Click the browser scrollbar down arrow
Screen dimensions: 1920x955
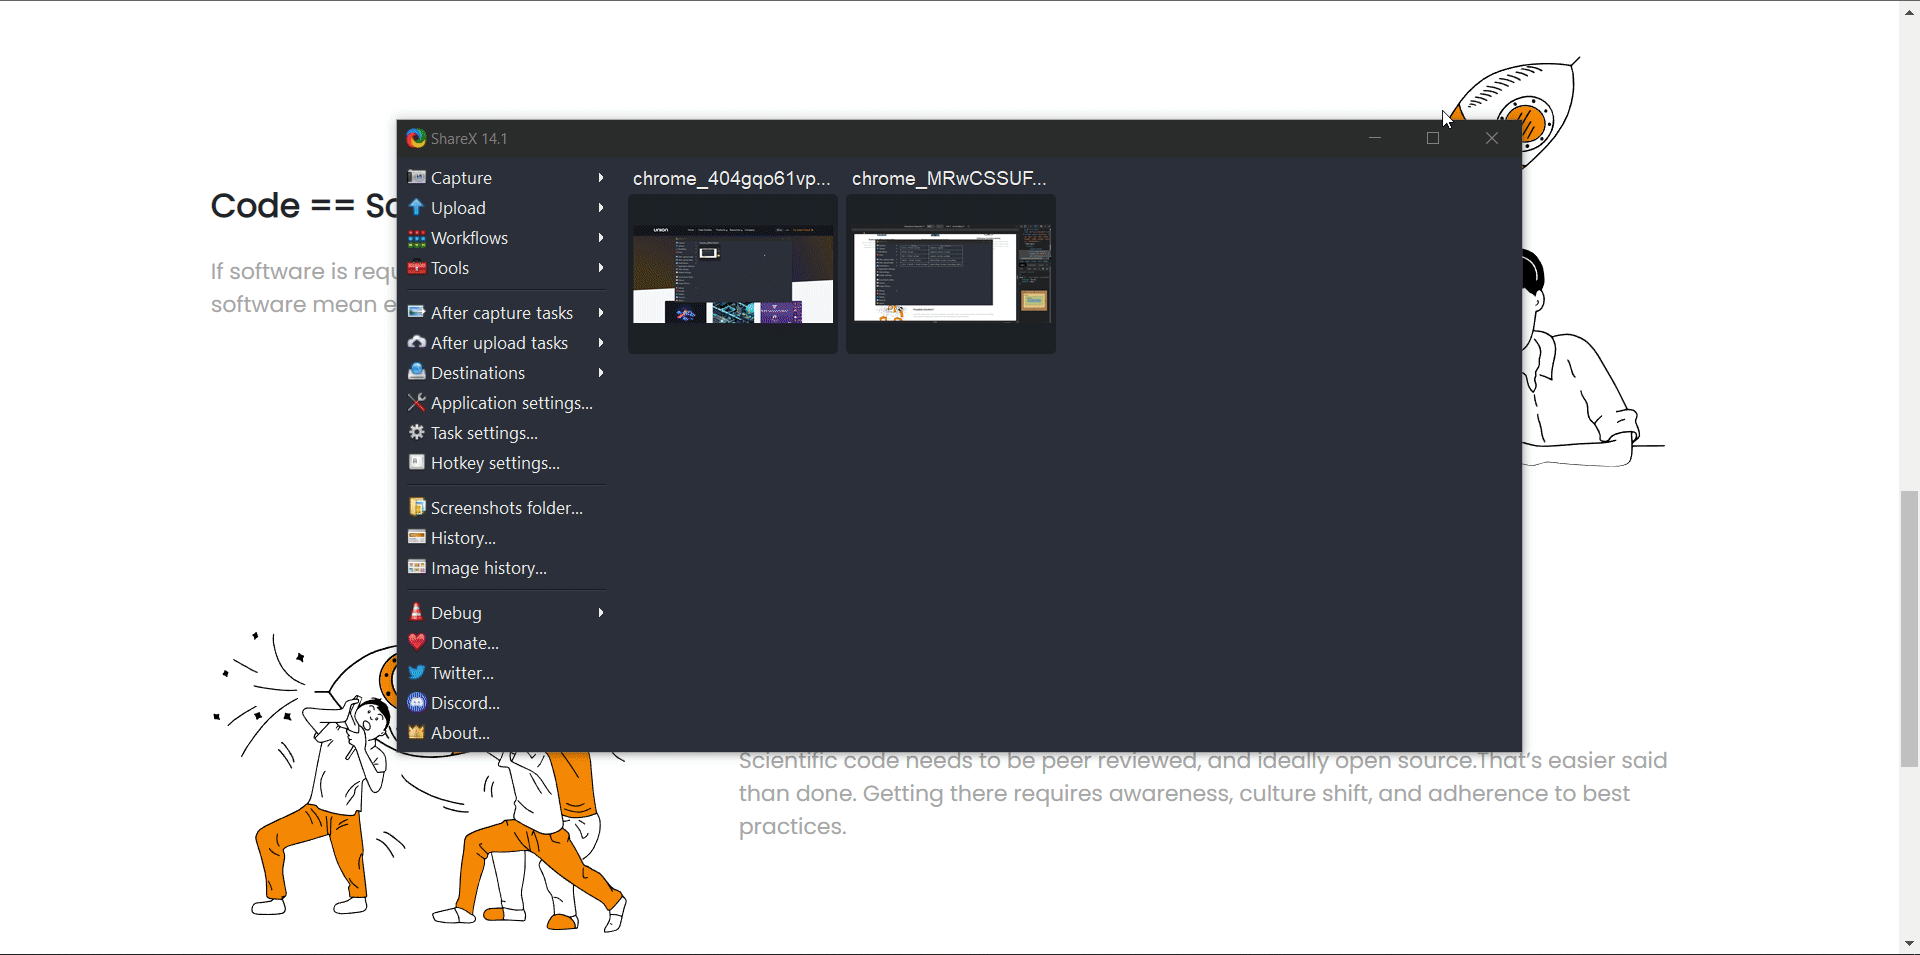coord(1909,943)
